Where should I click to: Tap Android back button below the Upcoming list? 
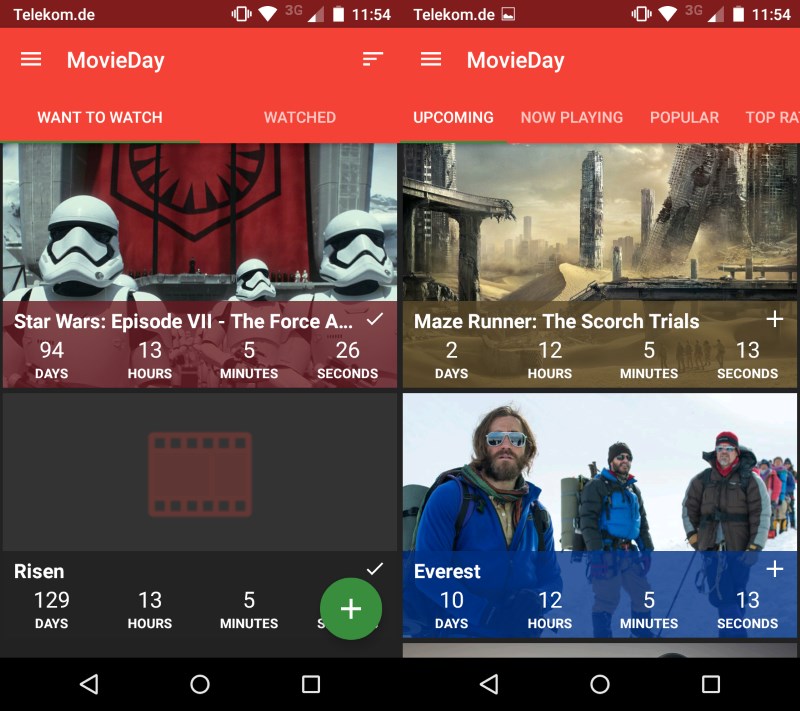click(x=489, y=684)
